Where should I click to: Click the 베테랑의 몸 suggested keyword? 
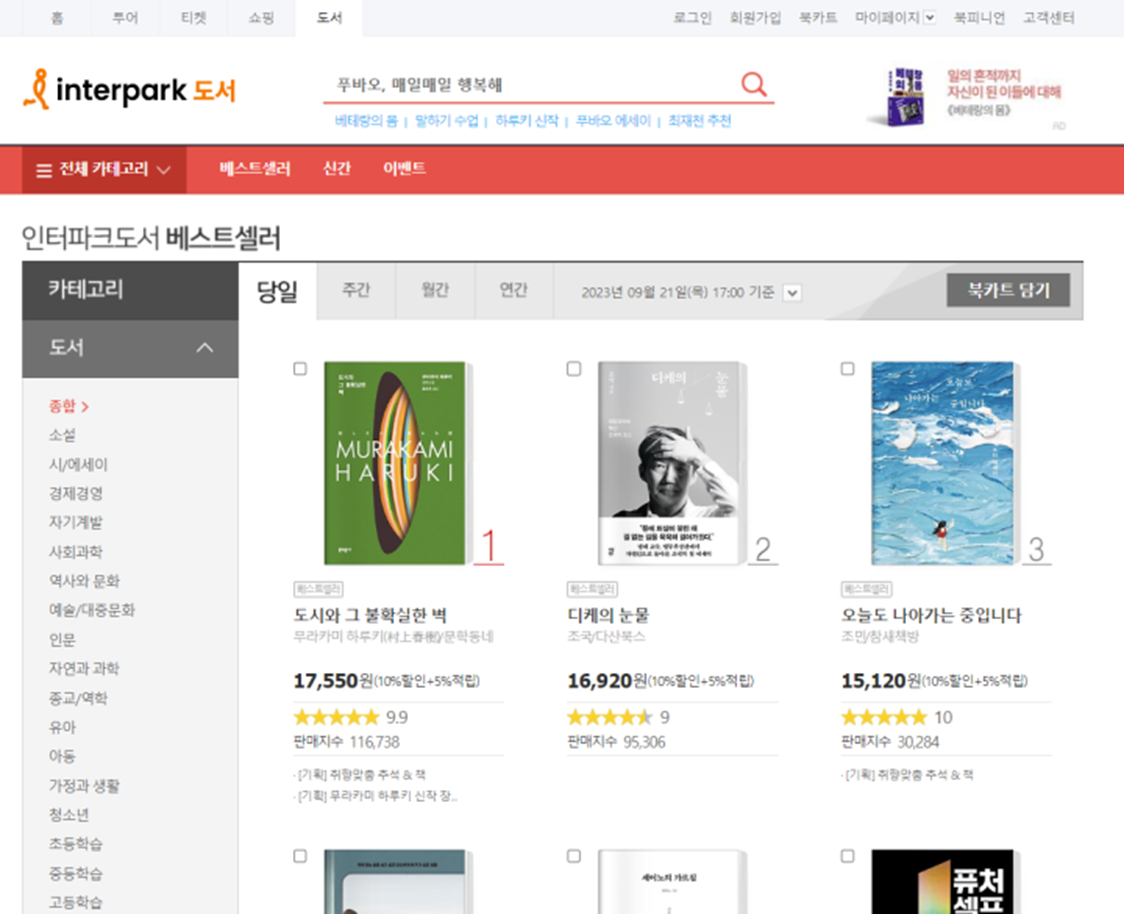click(x=366, y=121)
